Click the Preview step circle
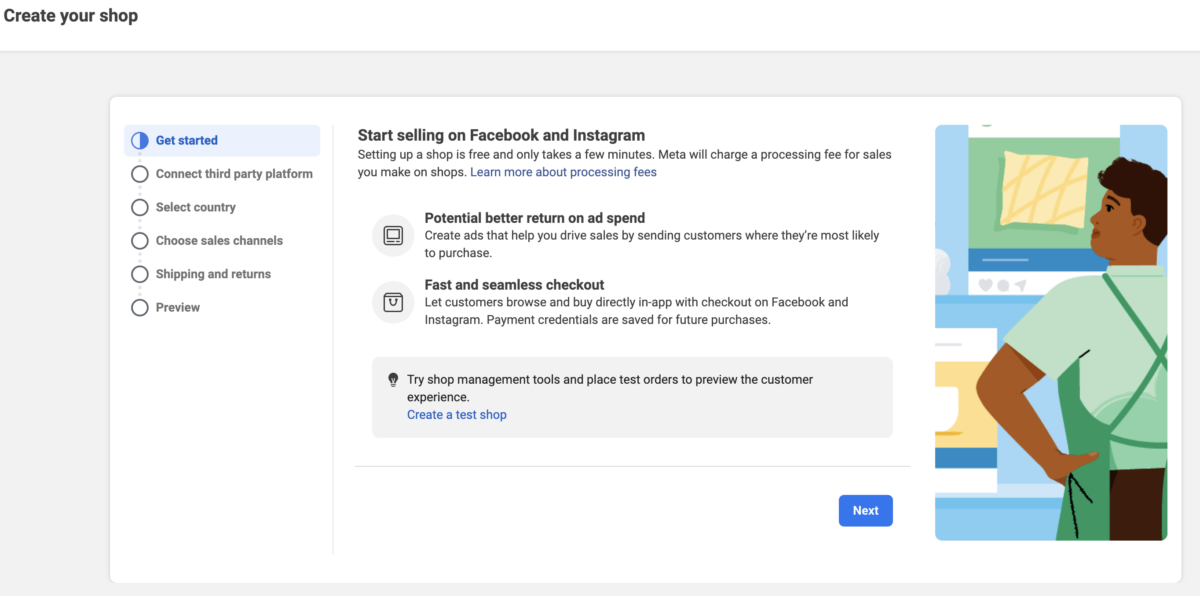 tap(140, 308)
